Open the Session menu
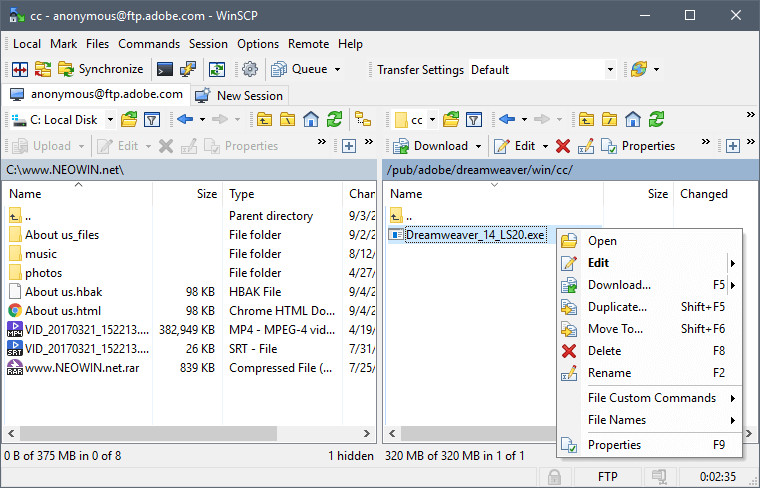This screenshot has width=760, height=488. coord(208,44)
